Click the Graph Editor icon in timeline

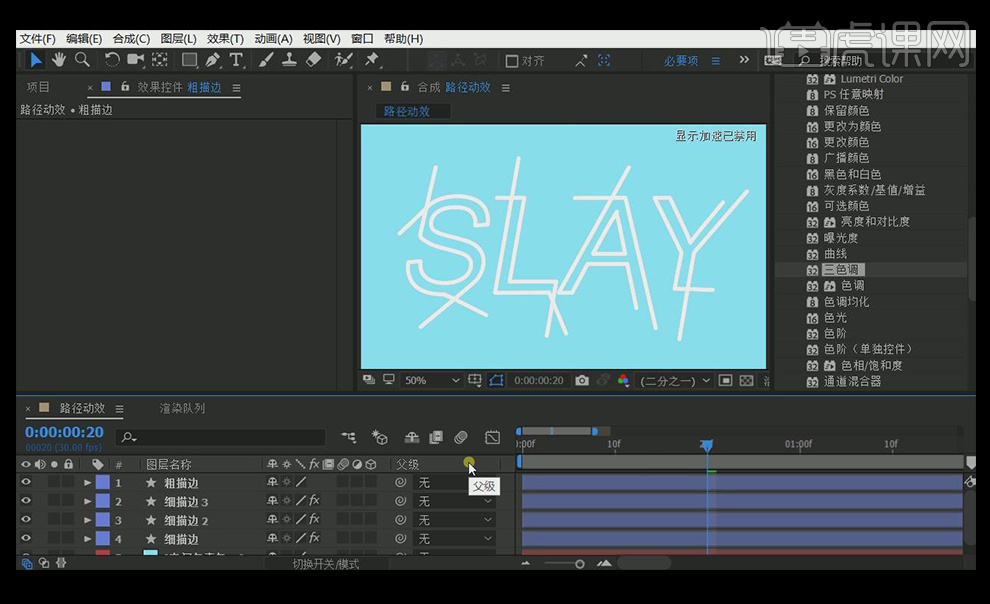click(x=492, y=437)
